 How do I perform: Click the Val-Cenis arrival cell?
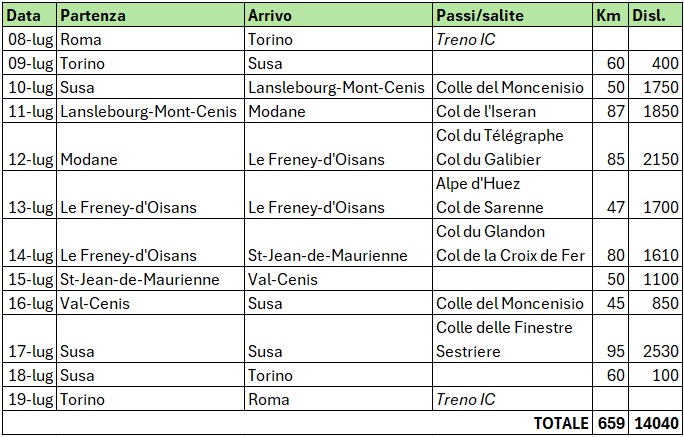point(339,279)
